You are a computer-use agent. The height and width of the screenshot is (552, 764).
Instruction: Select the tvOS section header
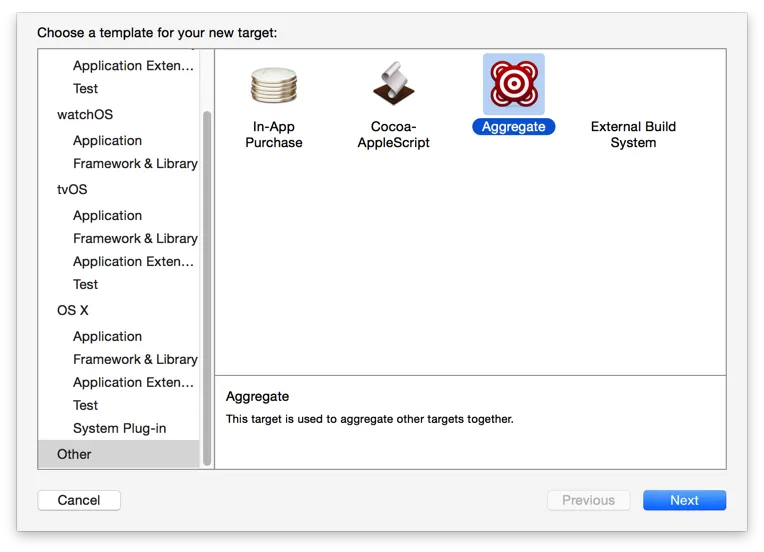click(72, 190)
